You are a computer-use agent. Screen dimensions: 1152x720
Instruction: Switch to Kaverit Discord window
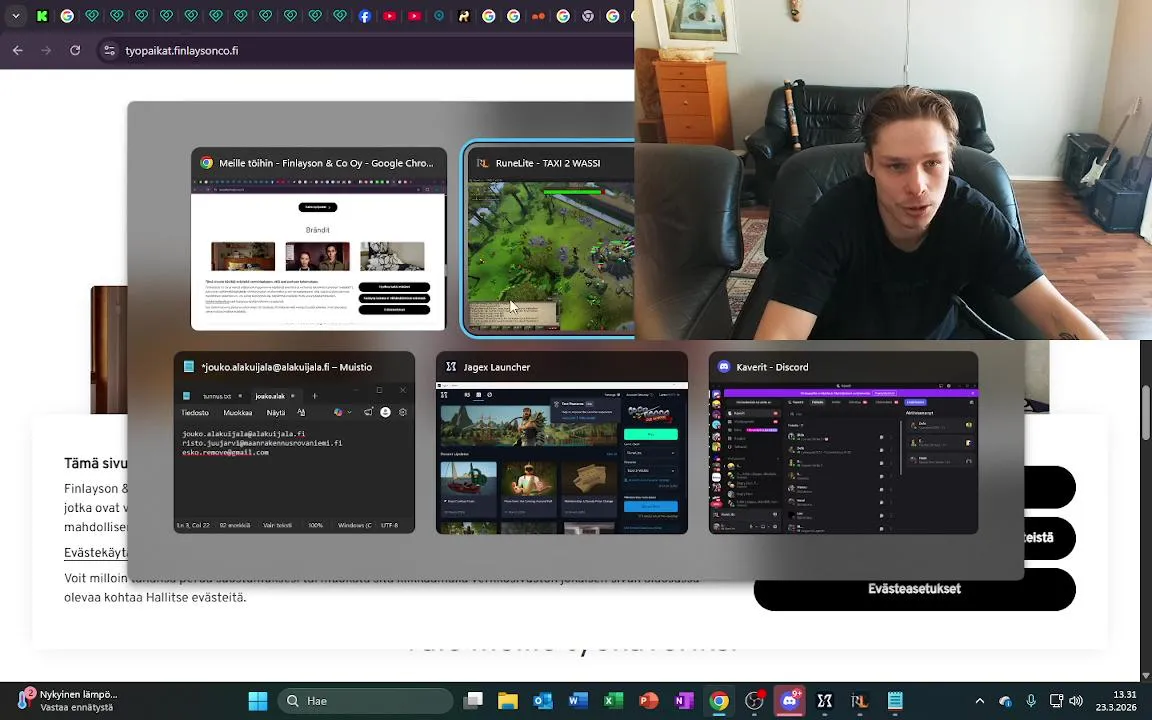(843, 442)
